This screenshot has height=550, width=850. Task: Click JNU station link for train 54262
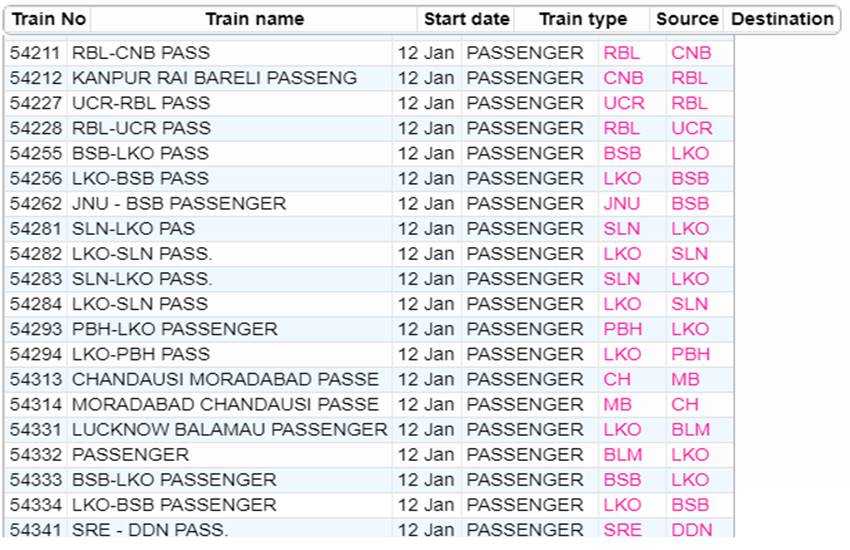622,204
